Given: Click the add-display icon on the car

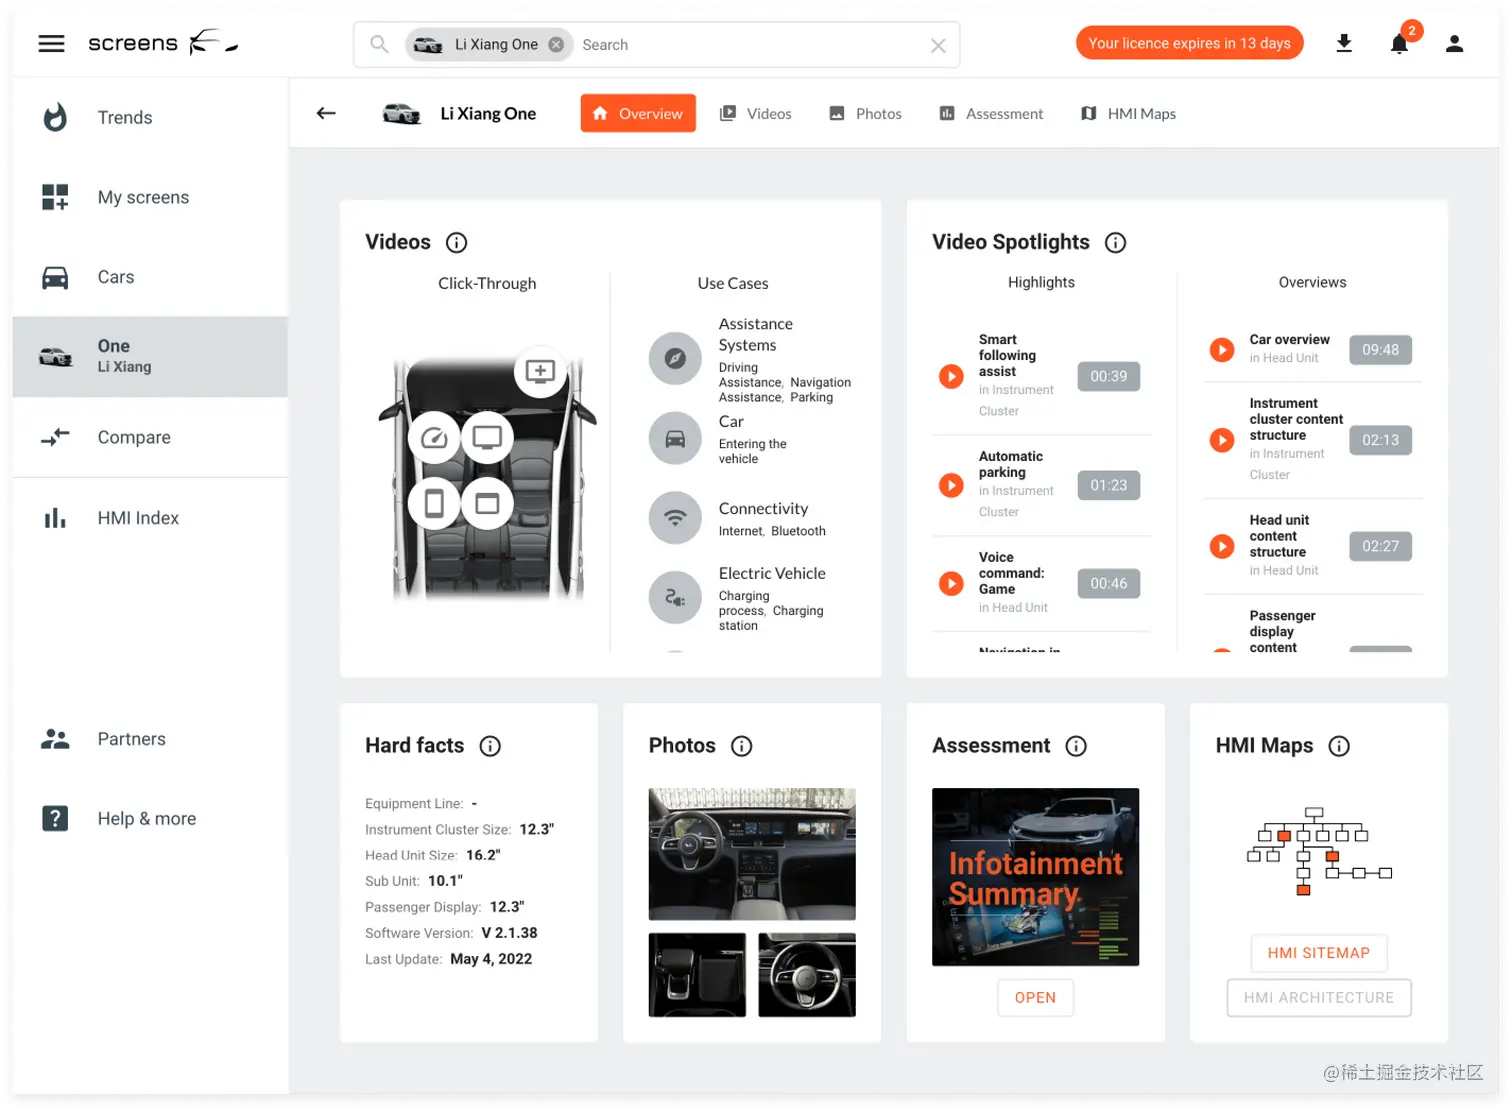Looking at the screenshot, I should [x=540, y=372].
